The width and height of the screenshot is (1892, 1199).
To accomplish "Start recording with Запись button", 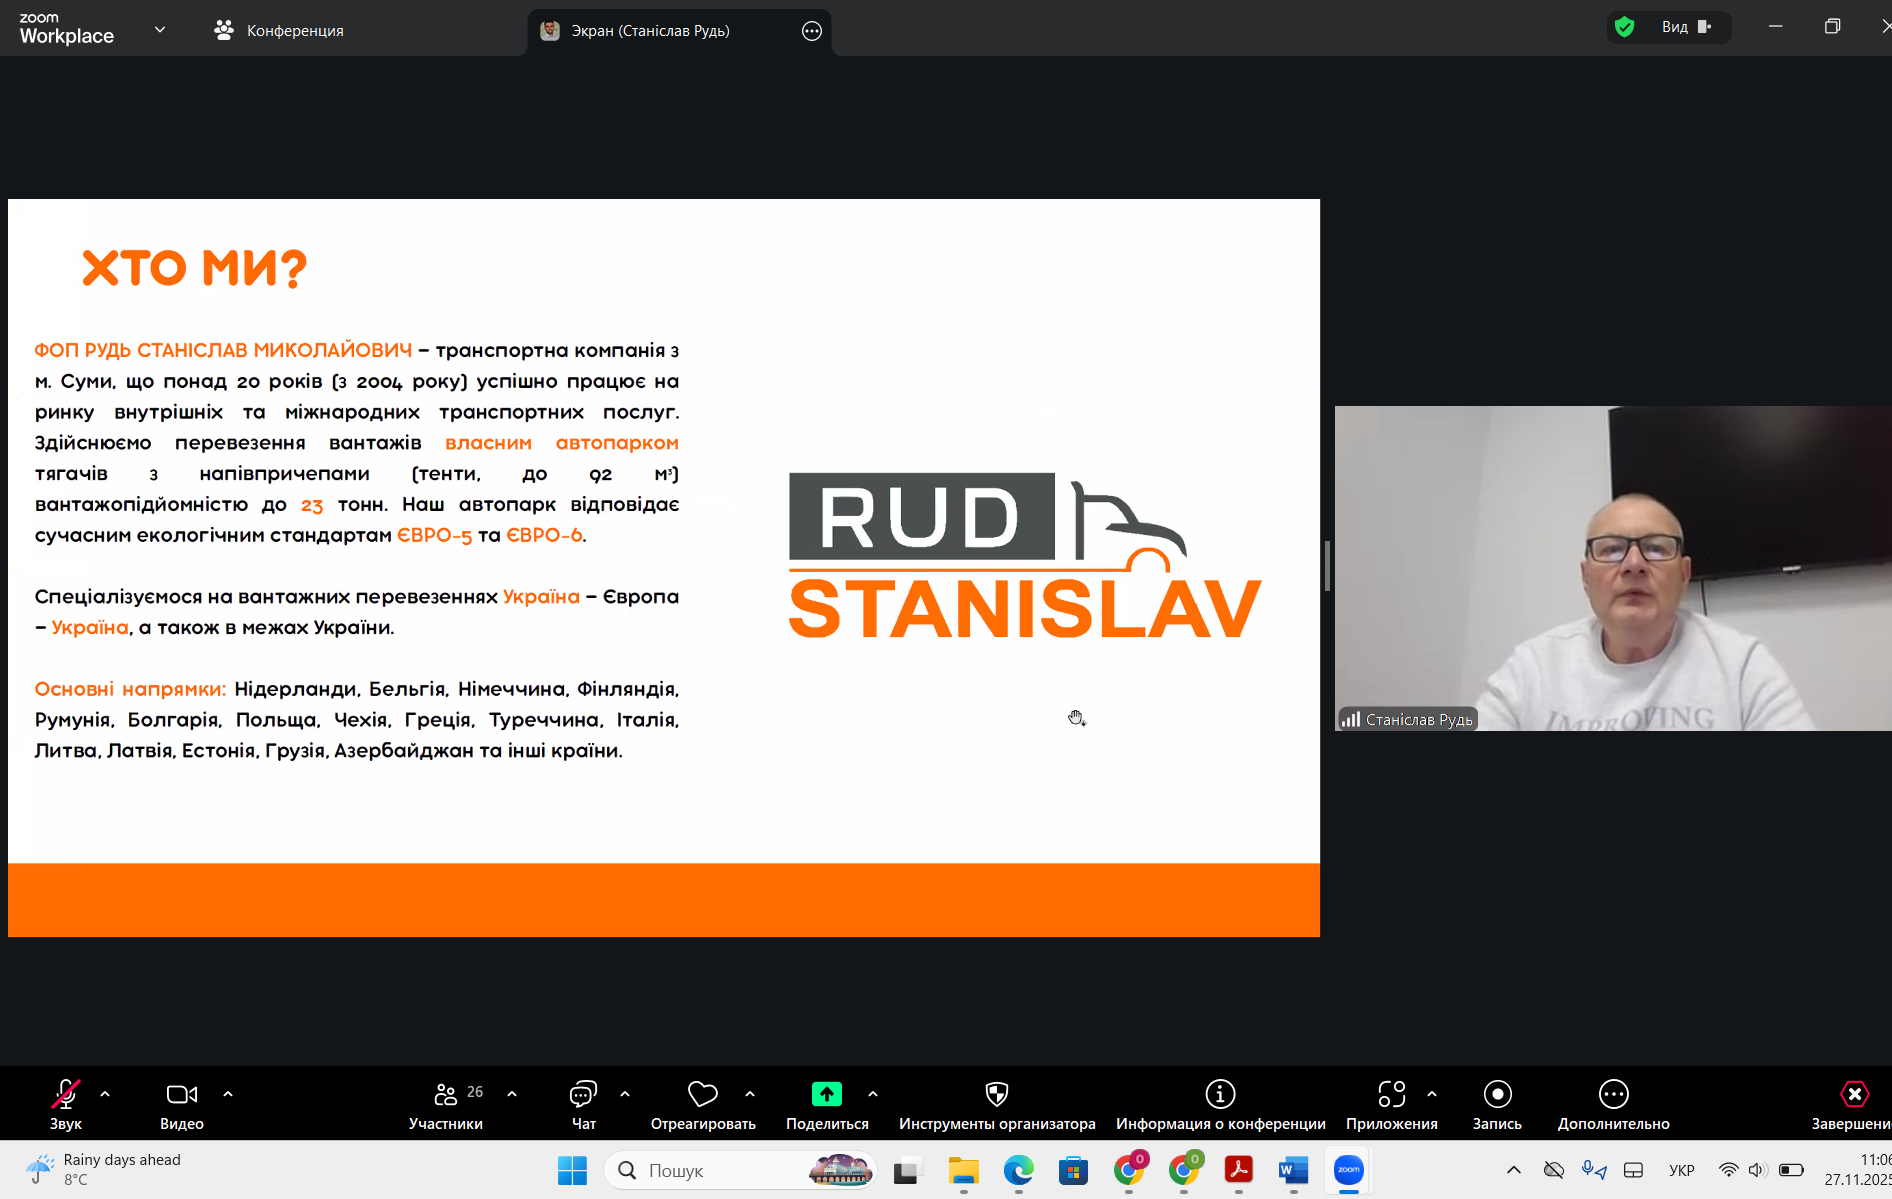I will (x=1496, y=1095).
